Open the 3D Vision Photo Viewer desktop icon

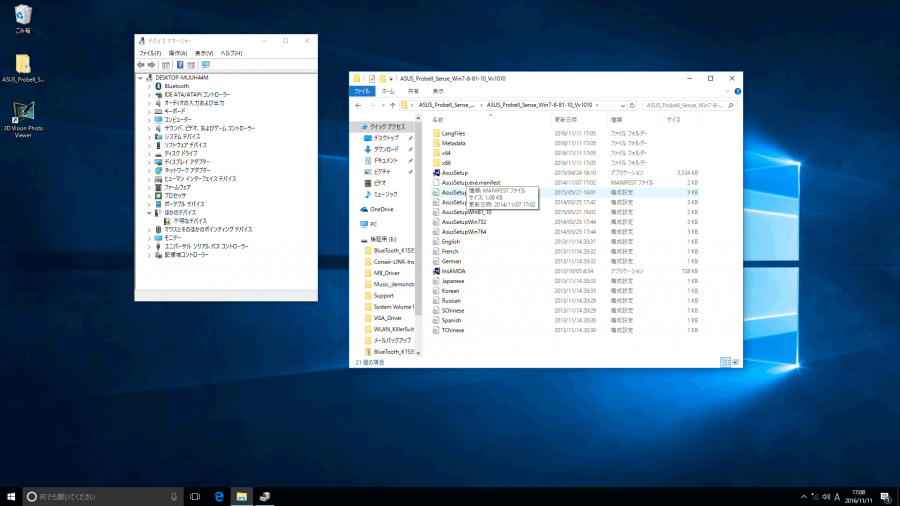tap(23, 112)
